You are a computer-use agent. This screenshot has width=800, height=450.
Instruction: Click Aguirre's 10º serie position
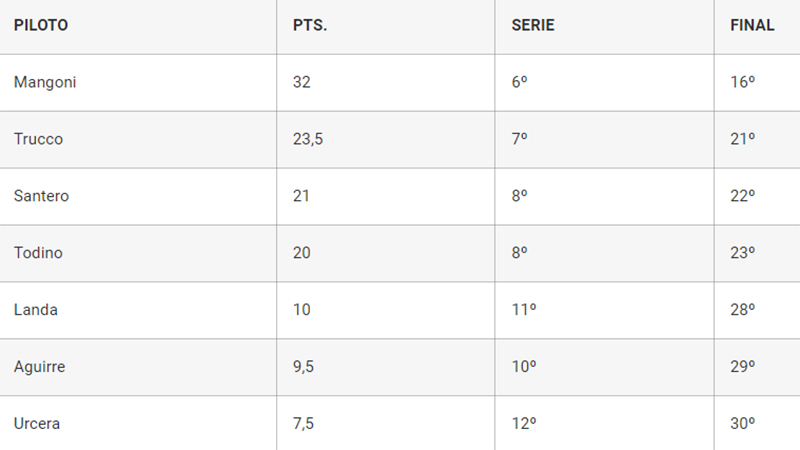click(x=524, y=367)
